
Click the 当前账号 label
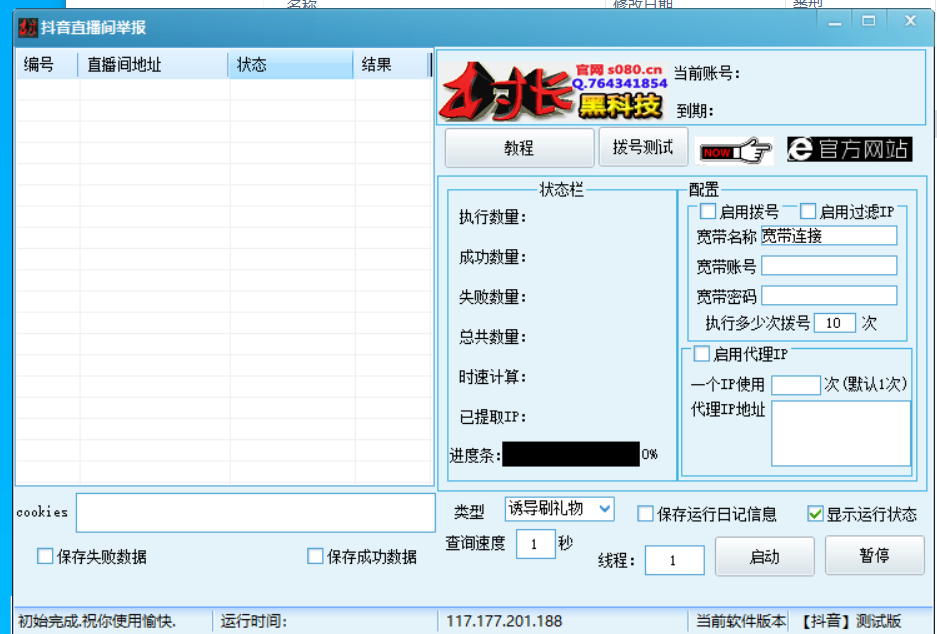click(x=707, y=73)
